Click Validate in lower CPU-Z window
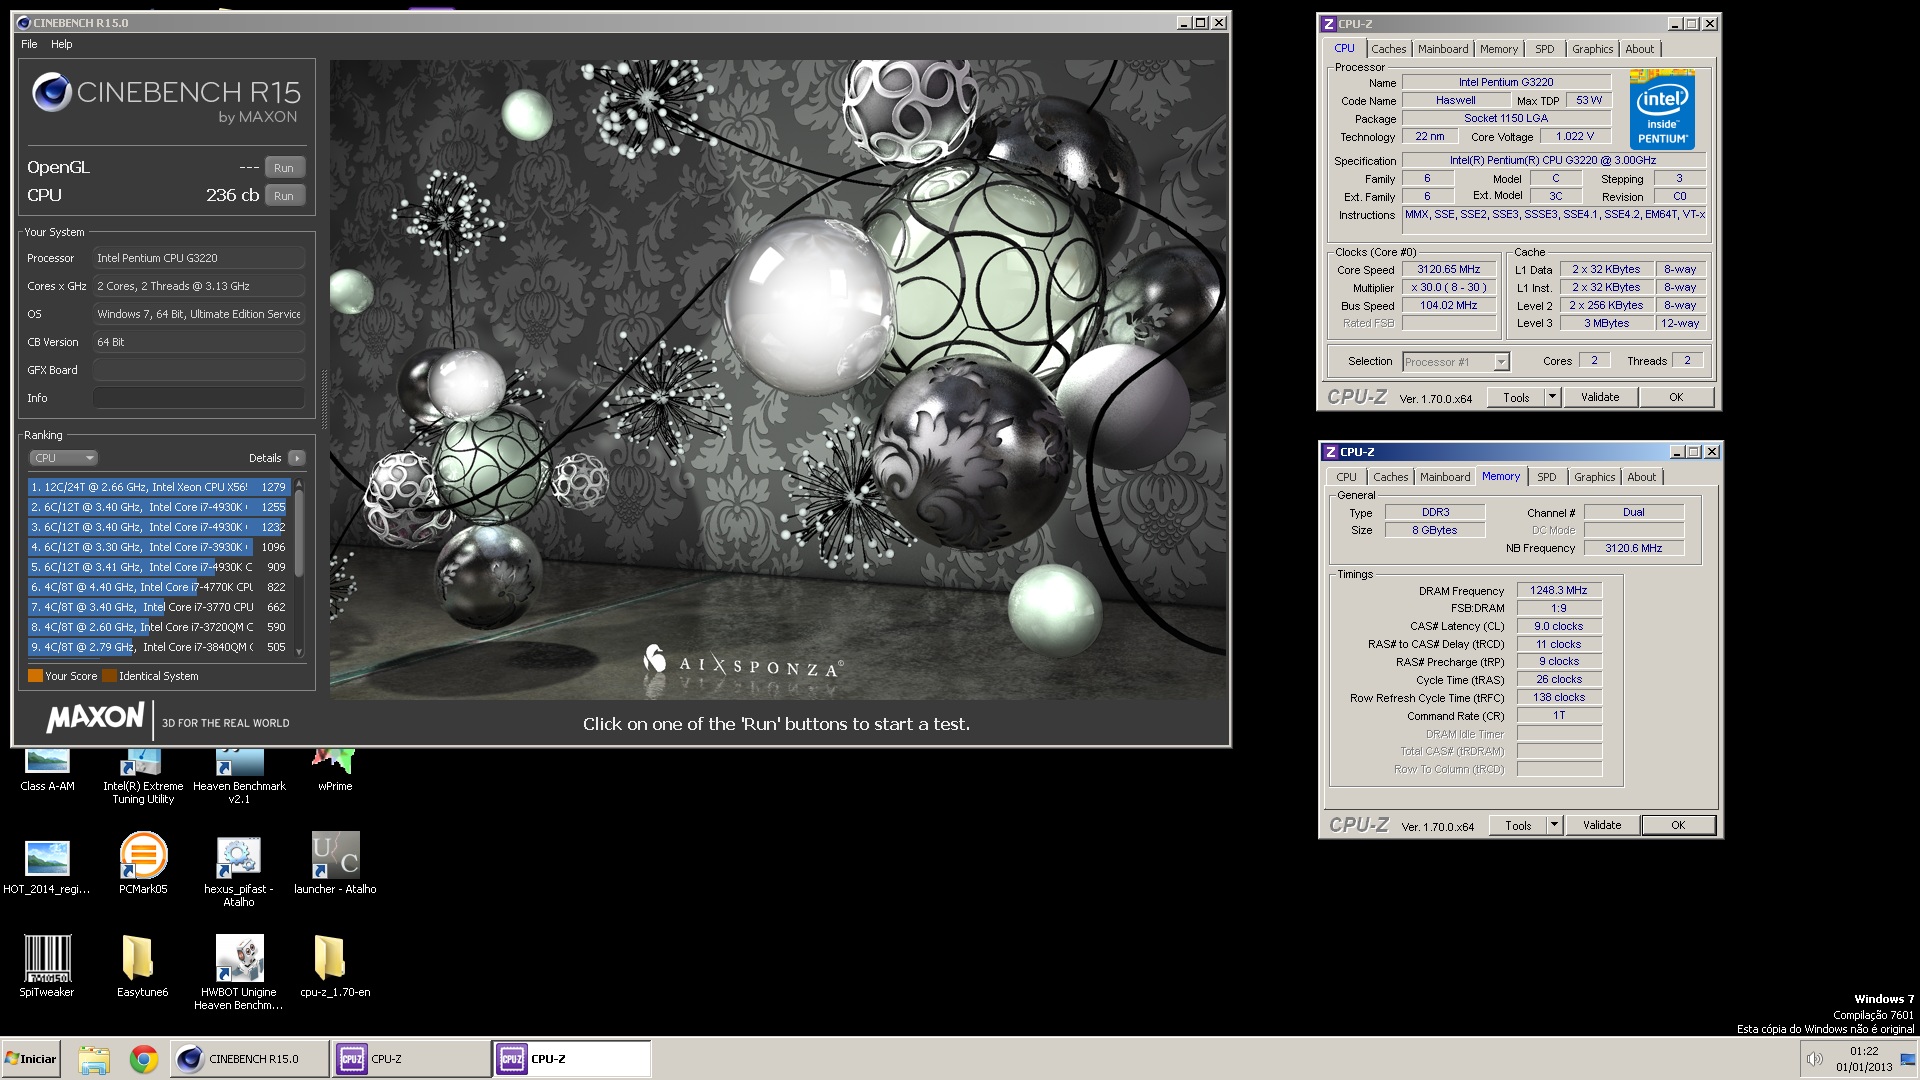Viewport: 1920px width, 1080px height. point(1602,825)
